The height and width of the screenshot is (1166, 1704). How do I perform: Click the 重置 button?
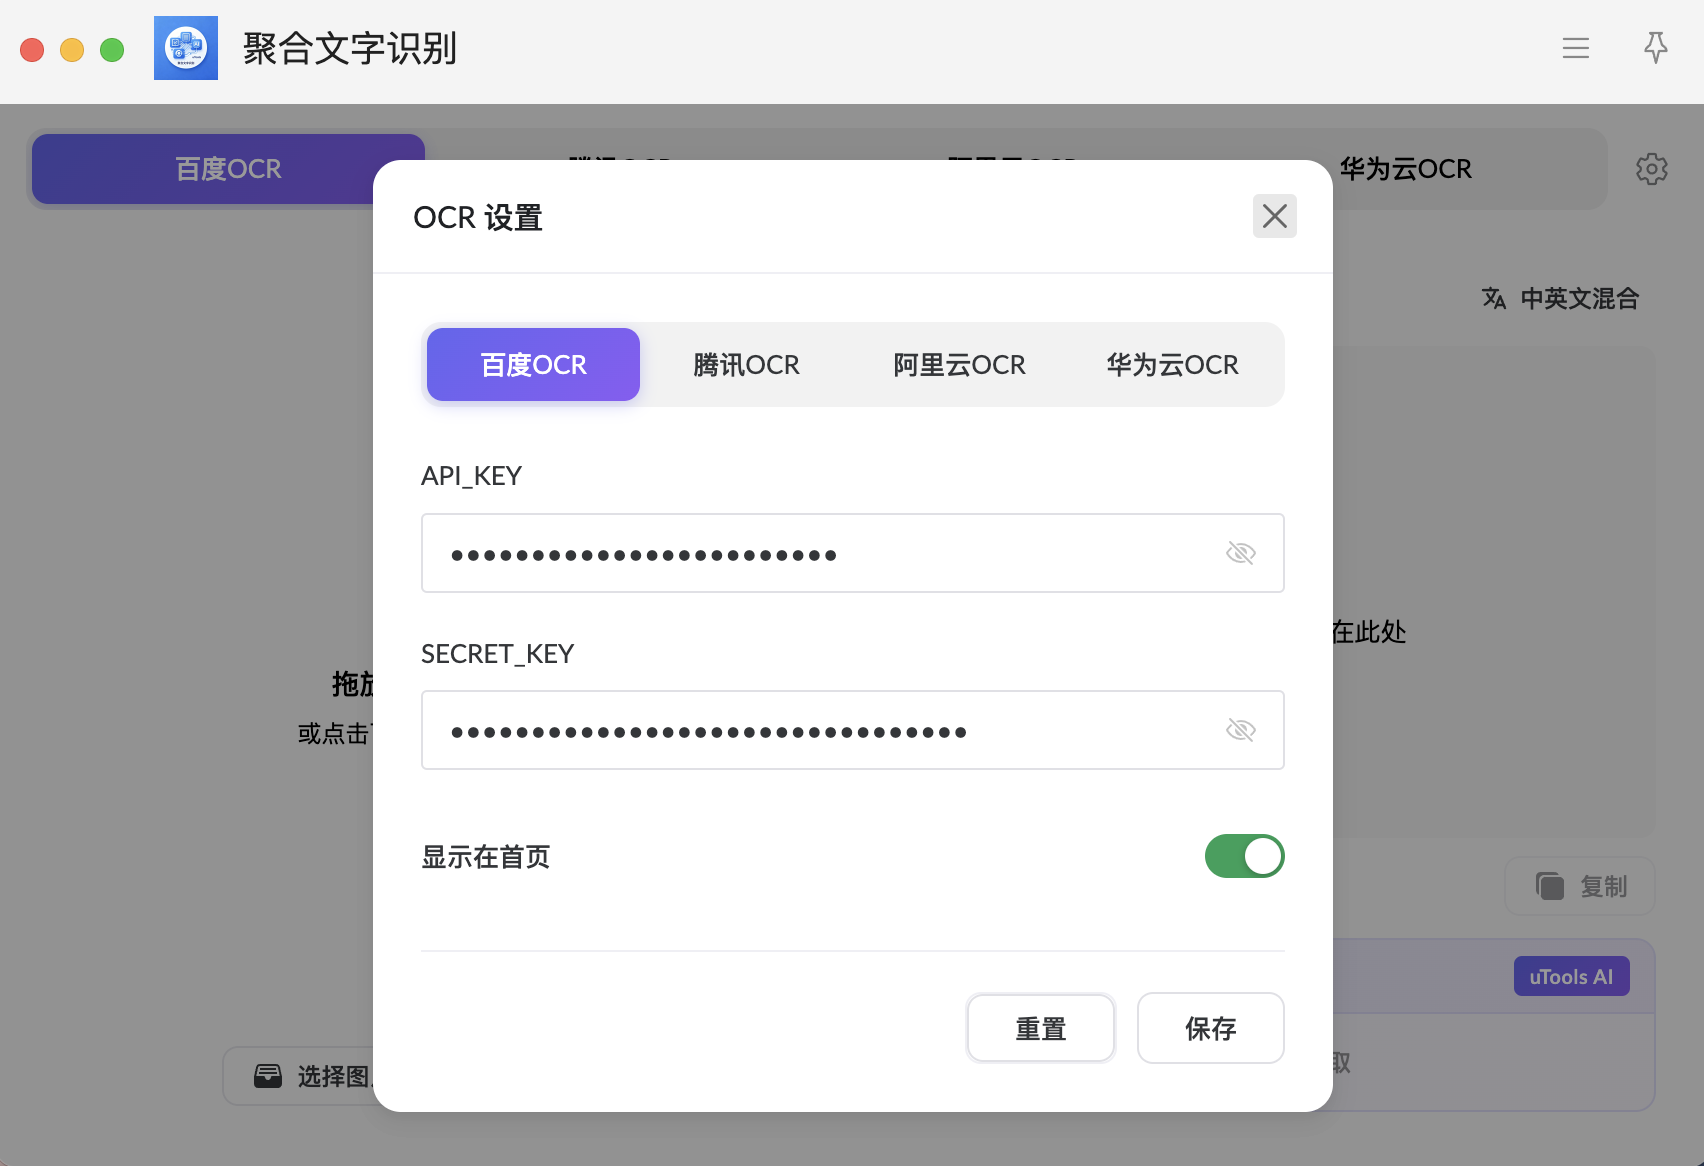tap(1040, 1028)
